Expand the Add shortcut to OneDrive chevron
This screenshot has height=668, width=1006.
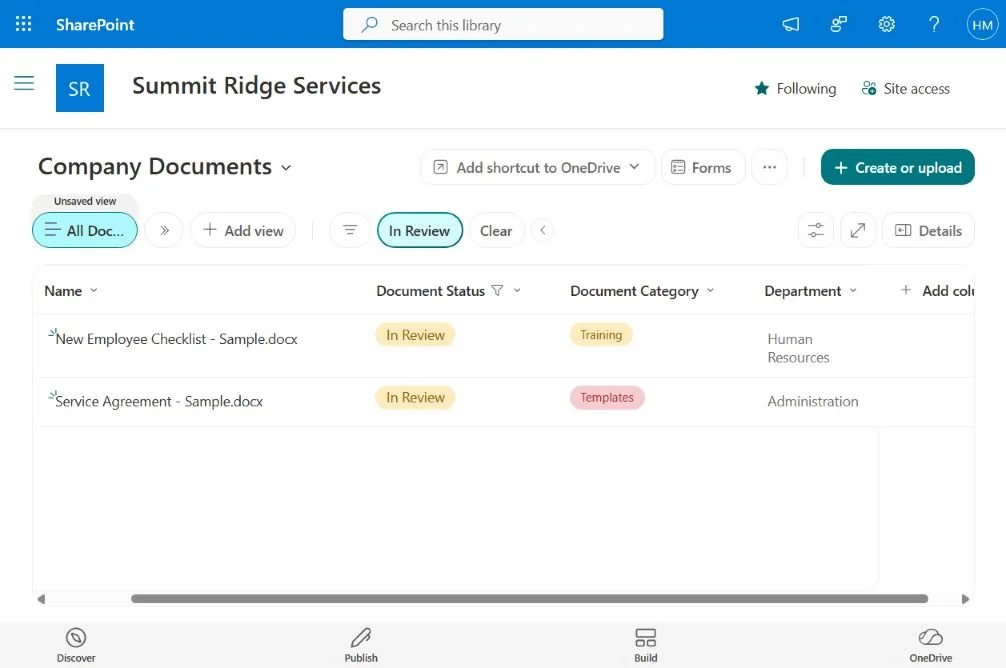click(634, 167)
